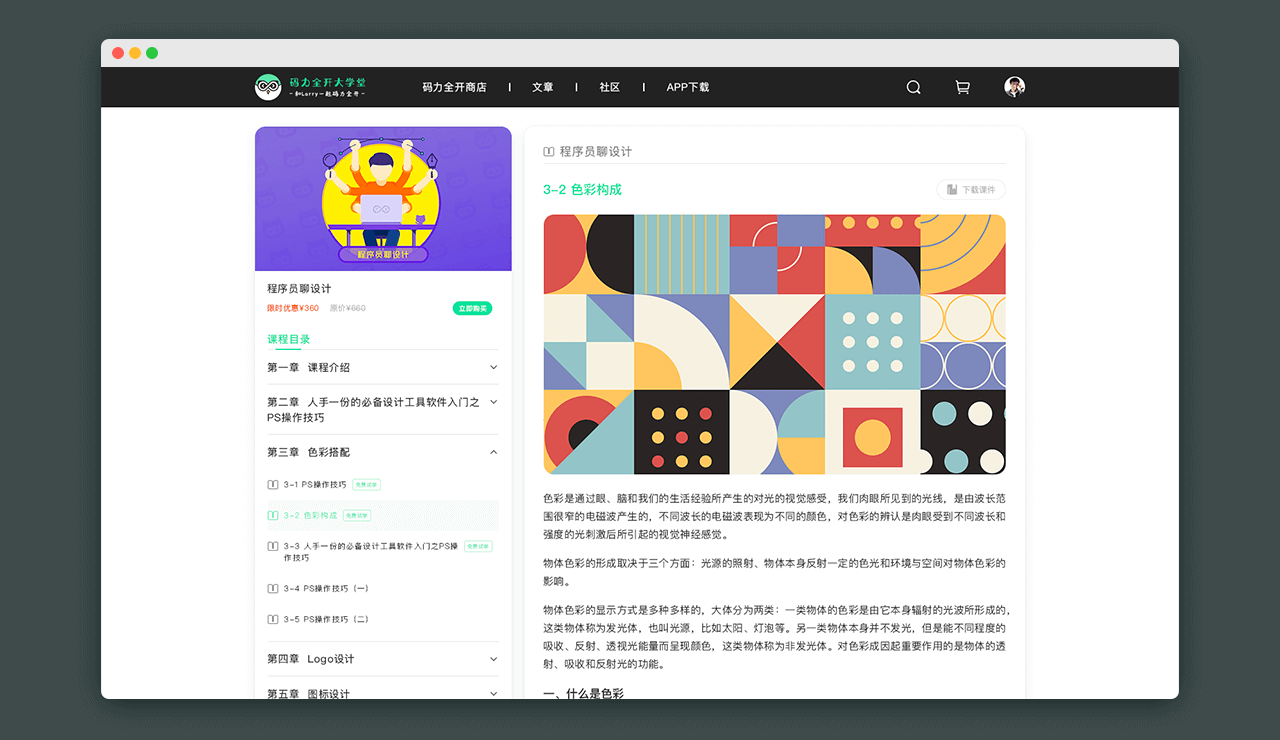Click the document icon beside 3-1 PS操作技巧
The image size is (1280, 740).
273,485
